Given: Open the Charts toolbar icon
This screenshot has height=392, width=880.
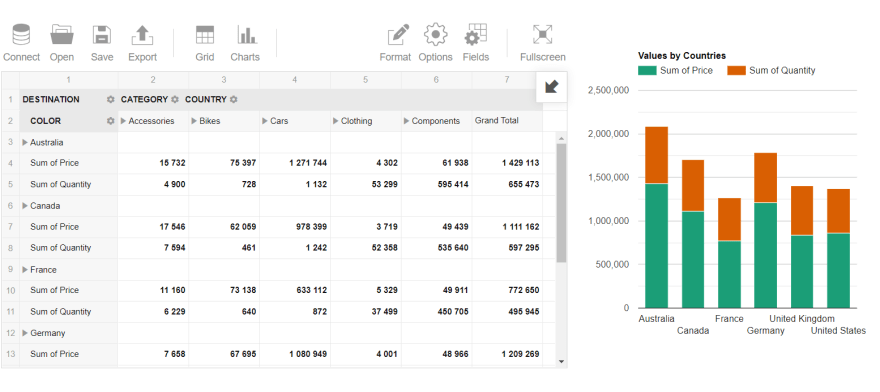Looking at the screenshot, I should pyautogui.click(x=246, y=35).
